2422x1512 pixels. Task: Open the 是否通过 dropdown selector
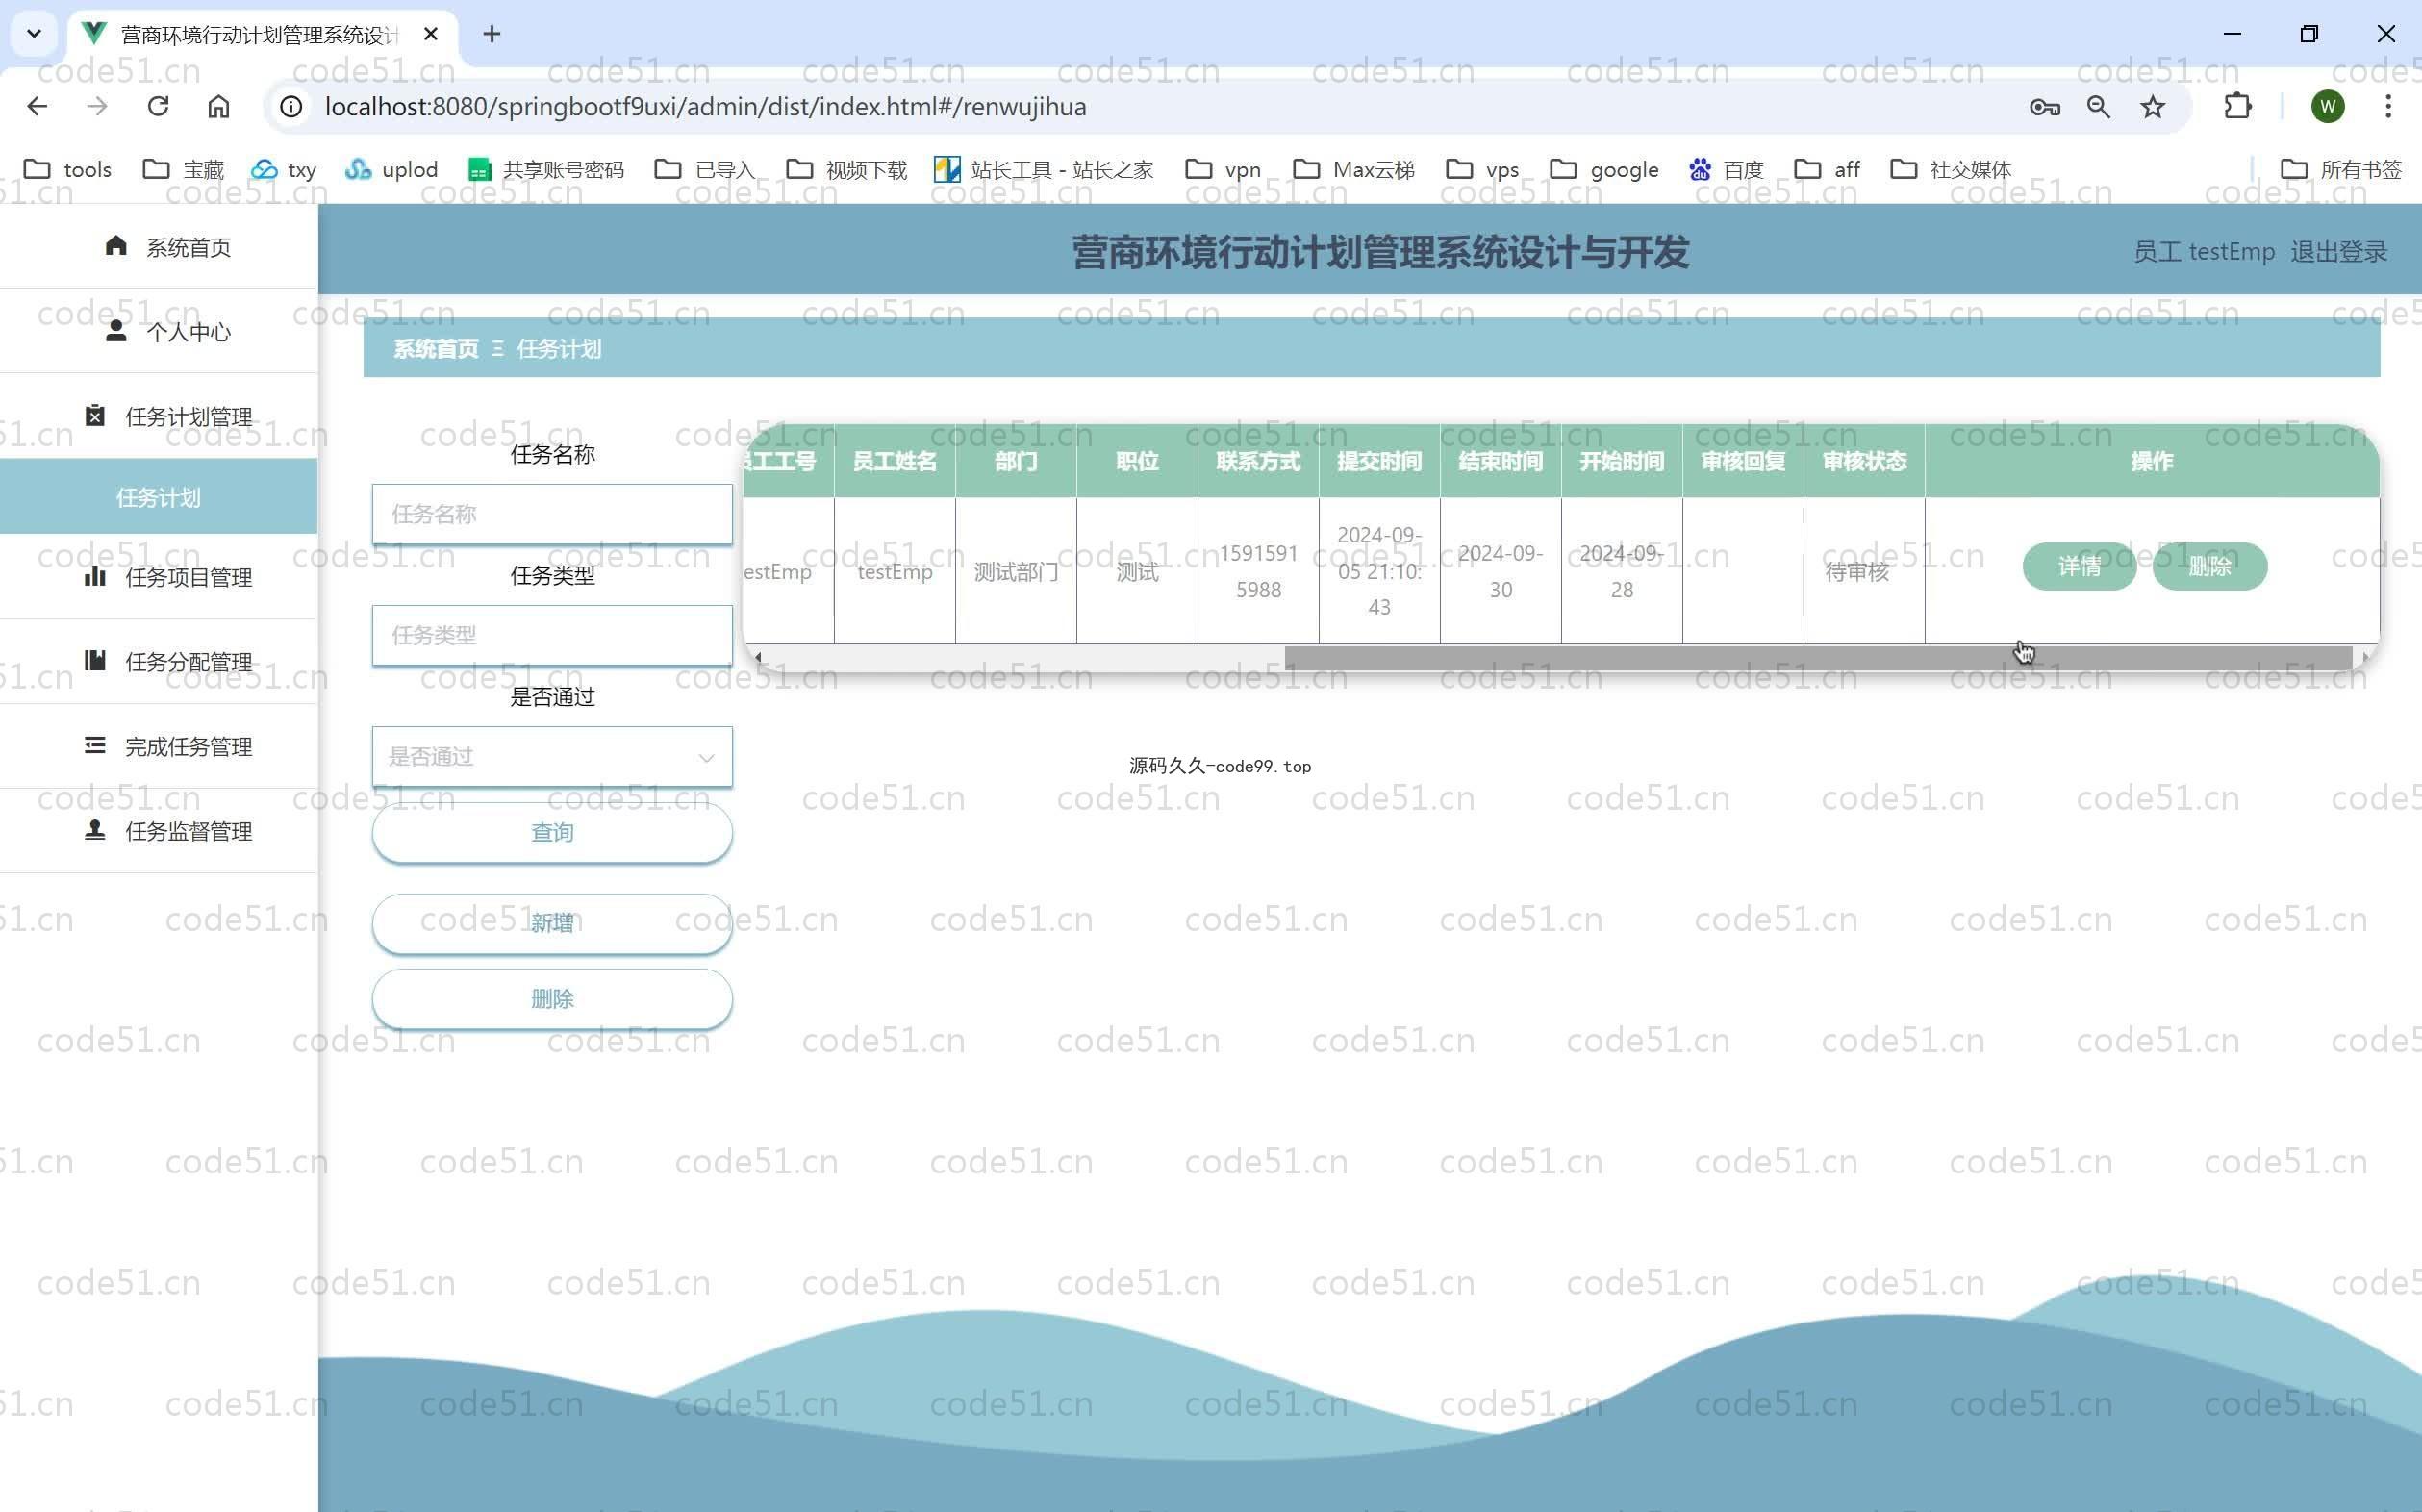coord(552,756)
